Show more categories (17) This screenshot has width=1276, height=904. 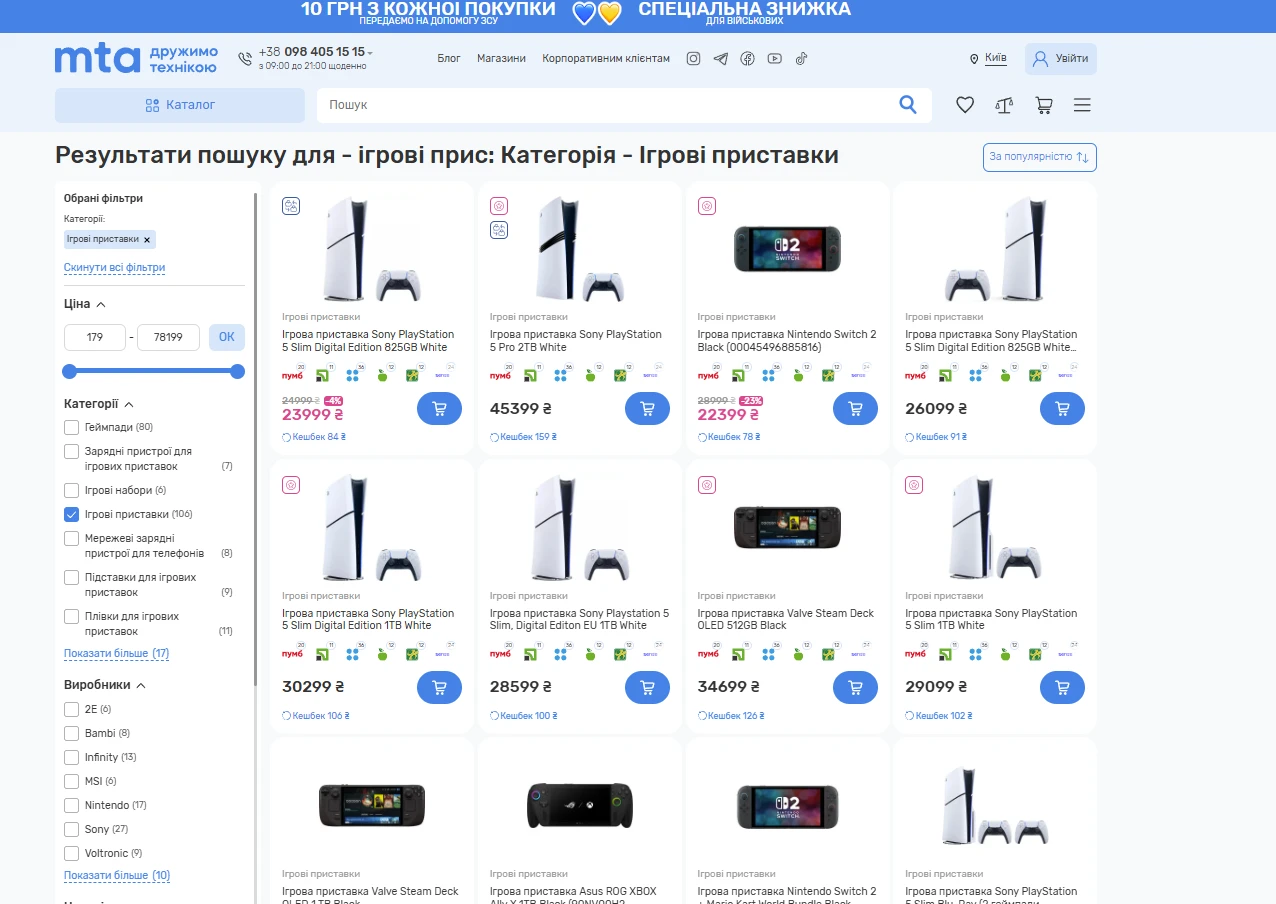116,653
